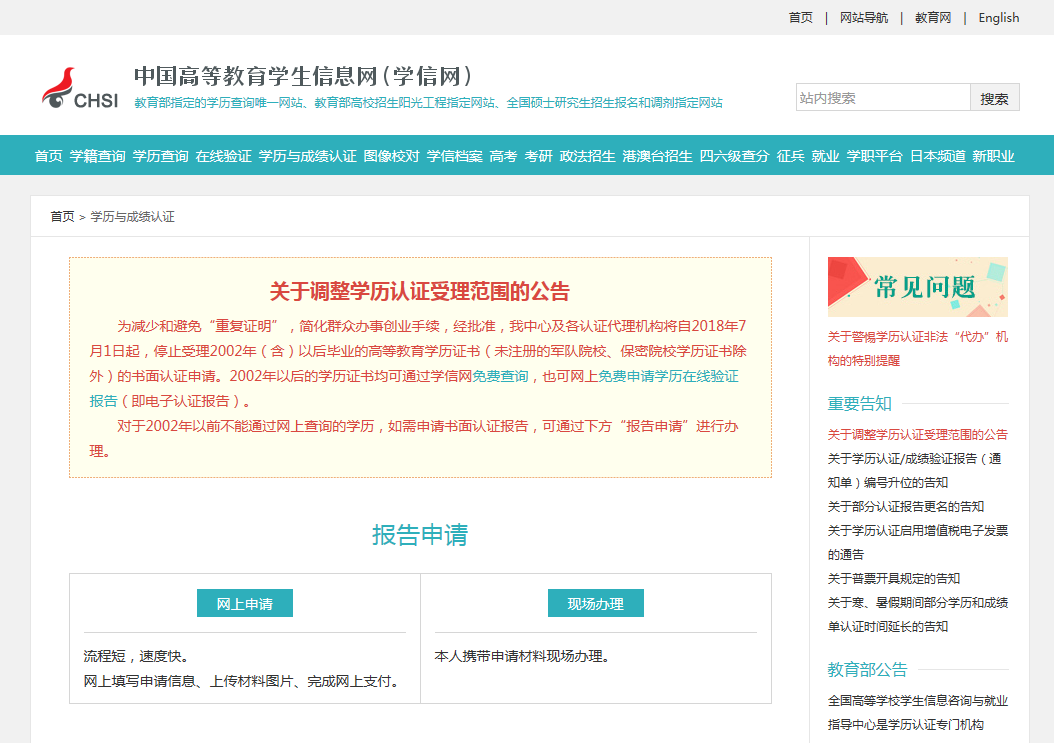
Task: Follow the 免费查询 link in the notice
Action: click(500, 376)
